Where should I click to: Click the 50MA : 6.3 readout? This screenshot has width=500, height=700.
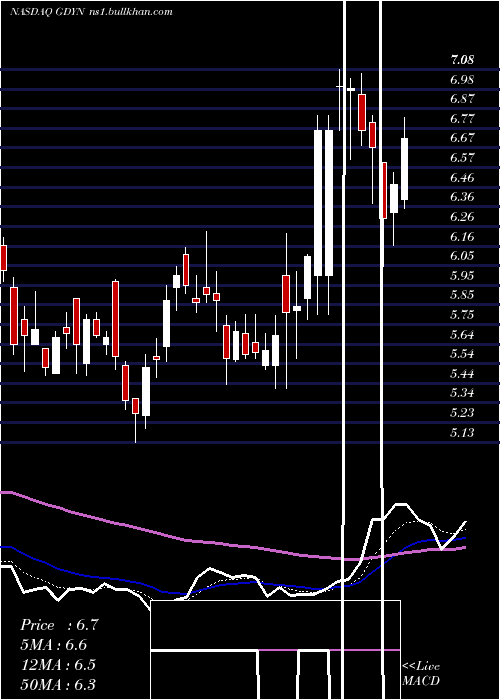pyautogui.click(x=58, y=684)
